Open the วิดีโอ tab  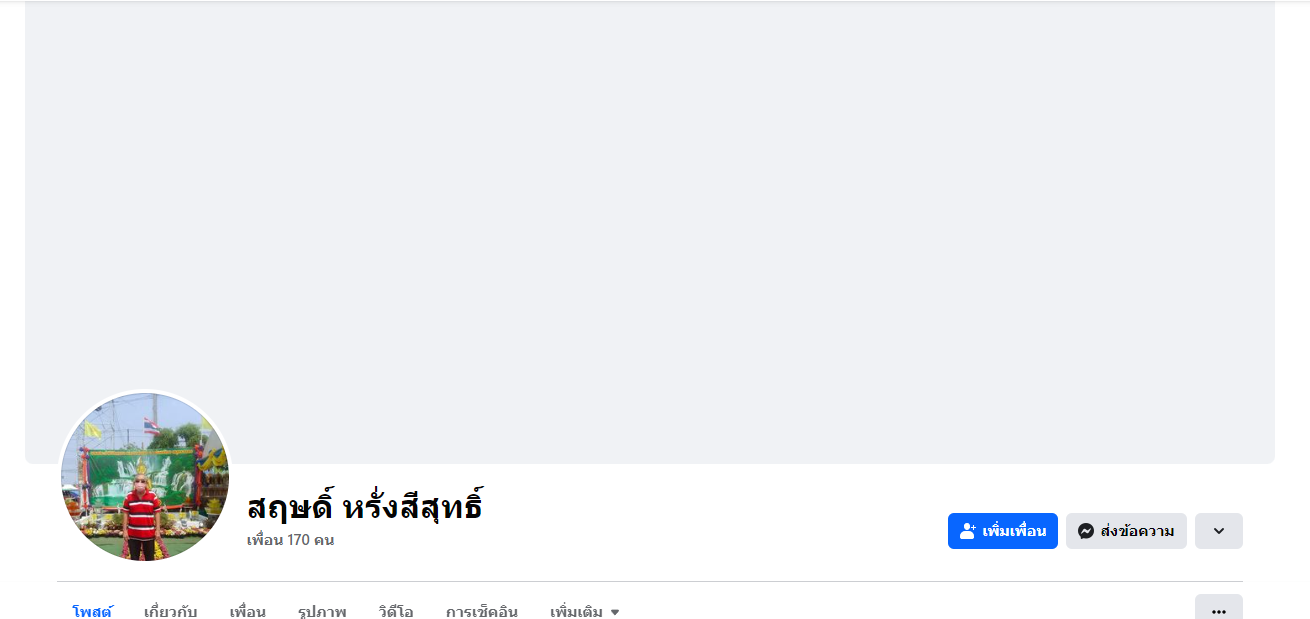[x=396, y=610]
